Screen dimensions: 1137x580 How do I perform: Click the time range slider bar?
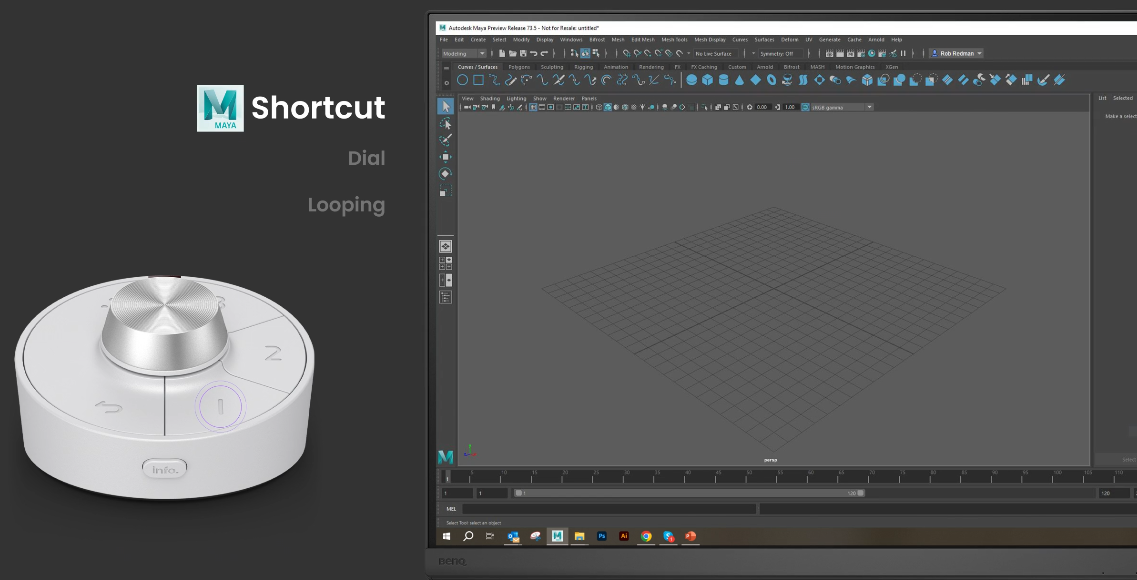coord(688,493)
